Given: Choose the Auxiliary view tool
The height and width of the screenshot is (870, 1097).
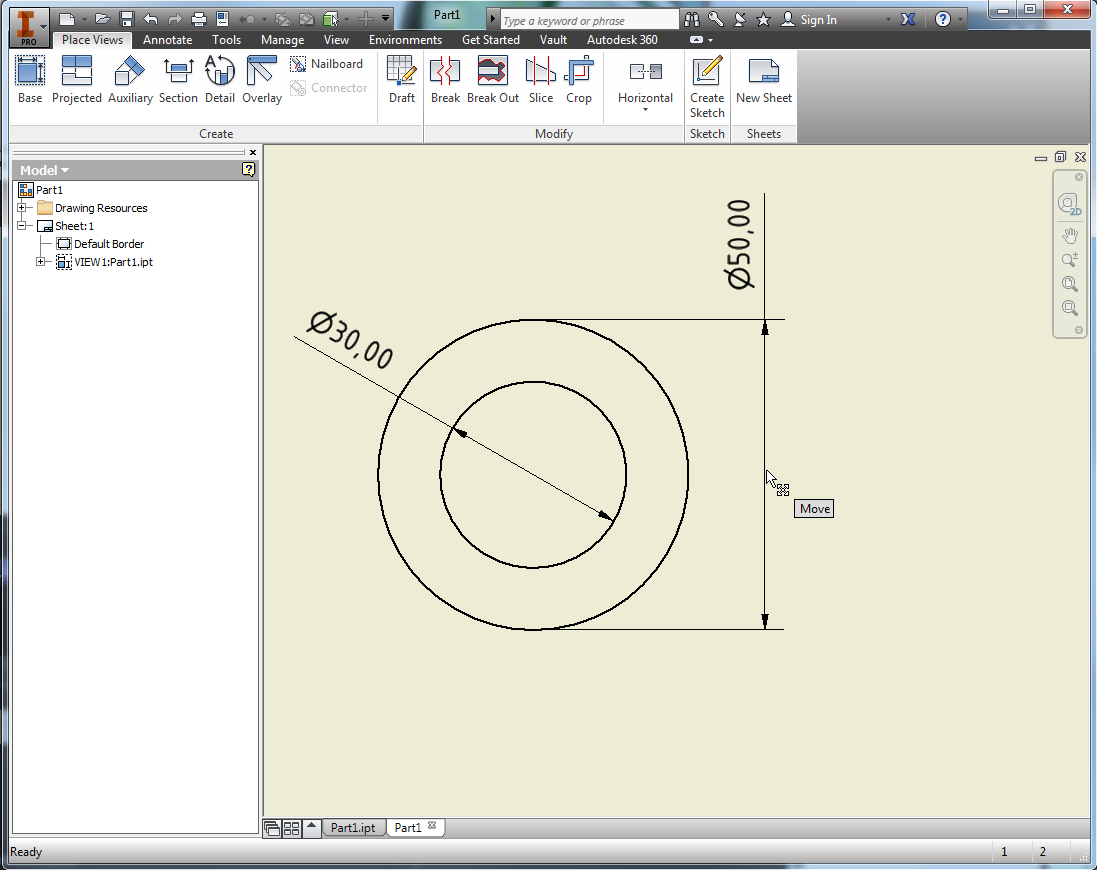Looking at the screenshot, I should coord(130,80).
